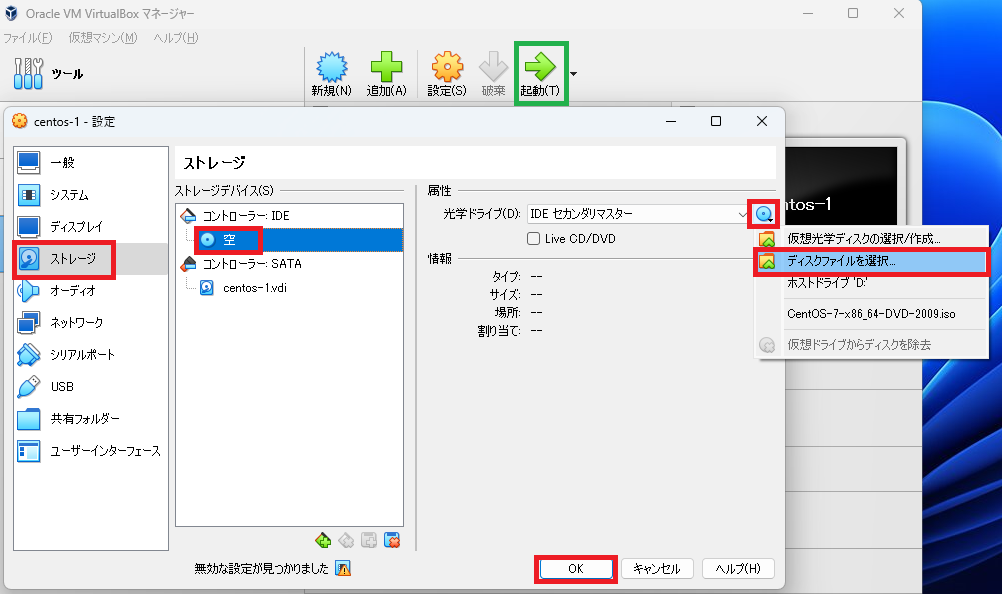Select the 空 empty optical drive entry
The image size is (1002, 594).
pos(289,240)
